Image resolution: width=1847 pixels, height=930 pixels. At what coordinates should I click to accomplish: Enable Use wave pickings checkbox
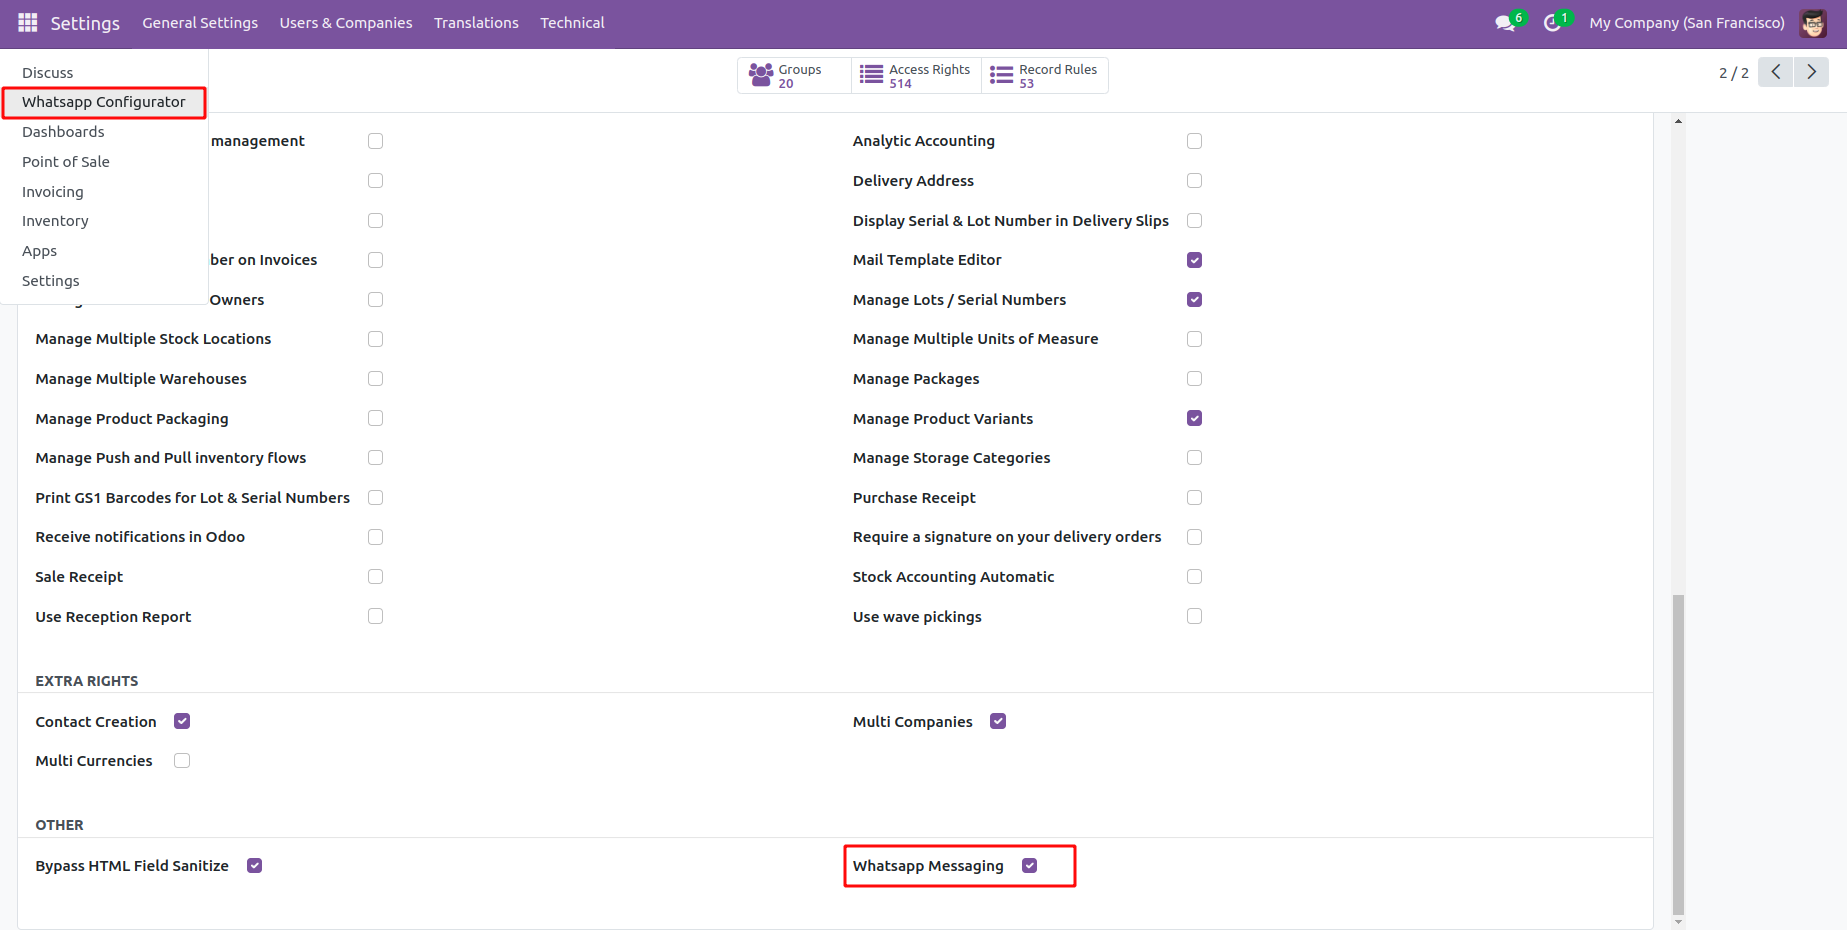click(x=1194, y=616)
